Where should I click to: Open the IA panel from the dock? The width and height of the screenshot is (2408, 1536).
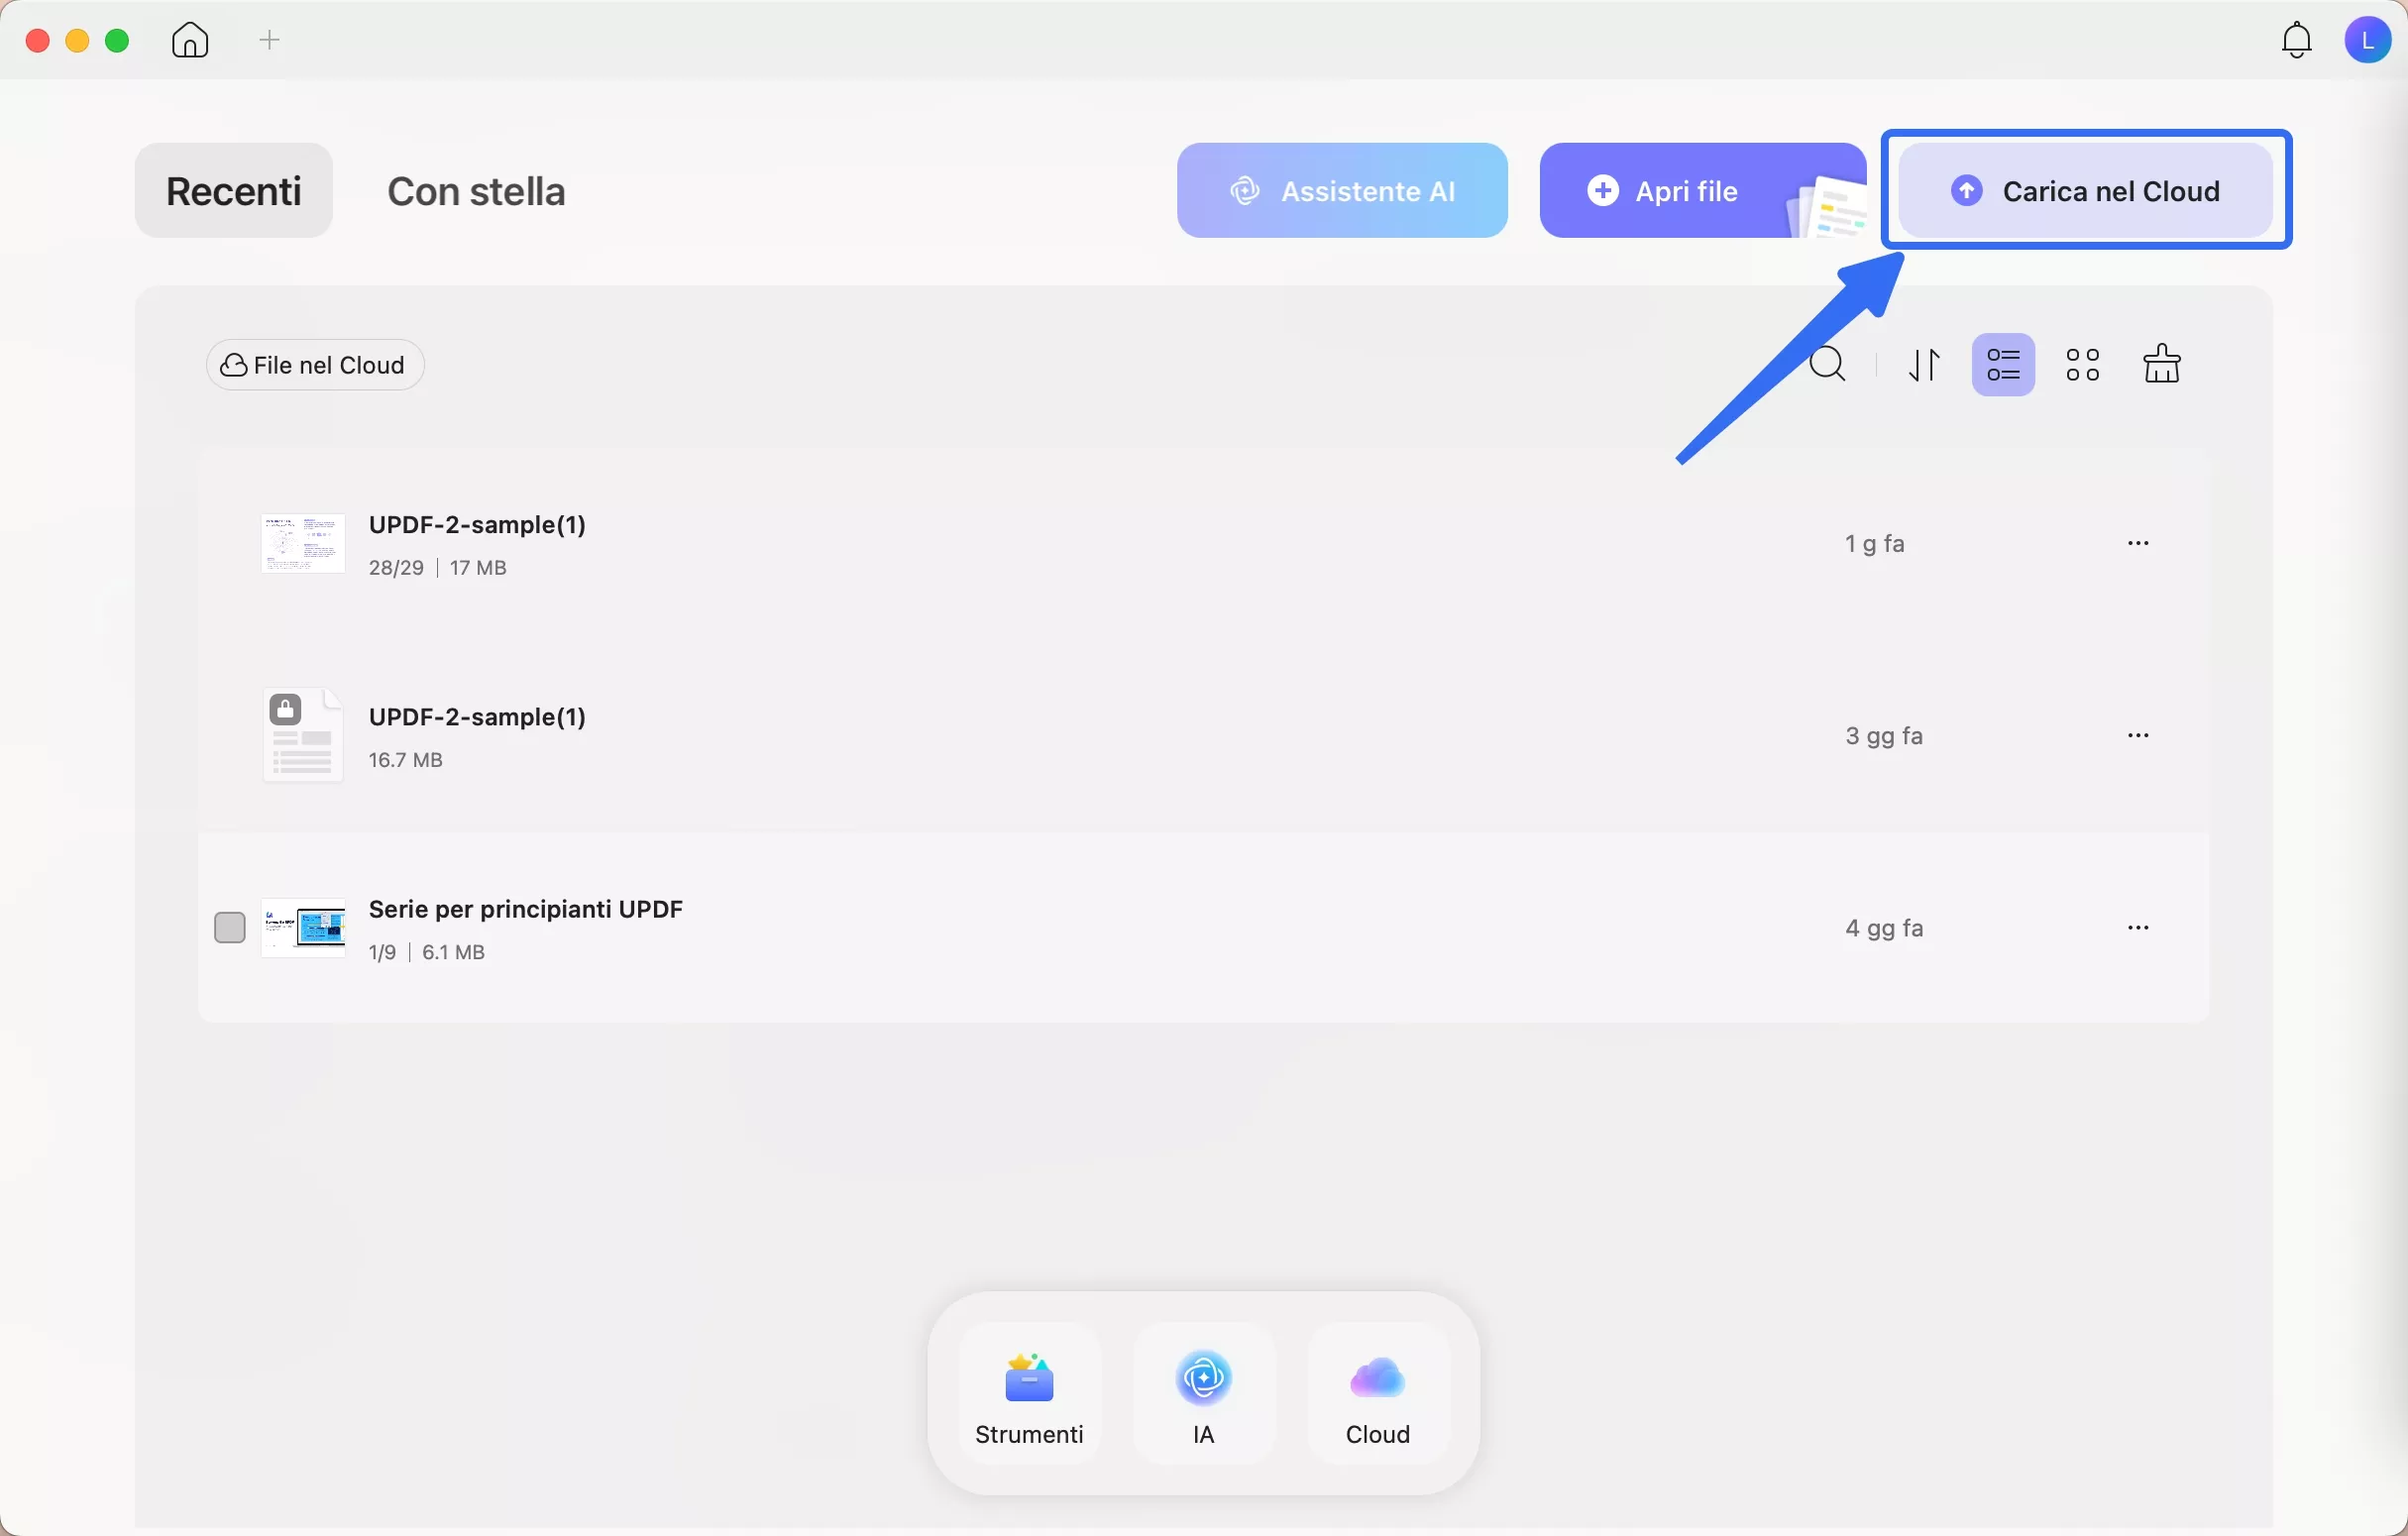(1203, 1395)
